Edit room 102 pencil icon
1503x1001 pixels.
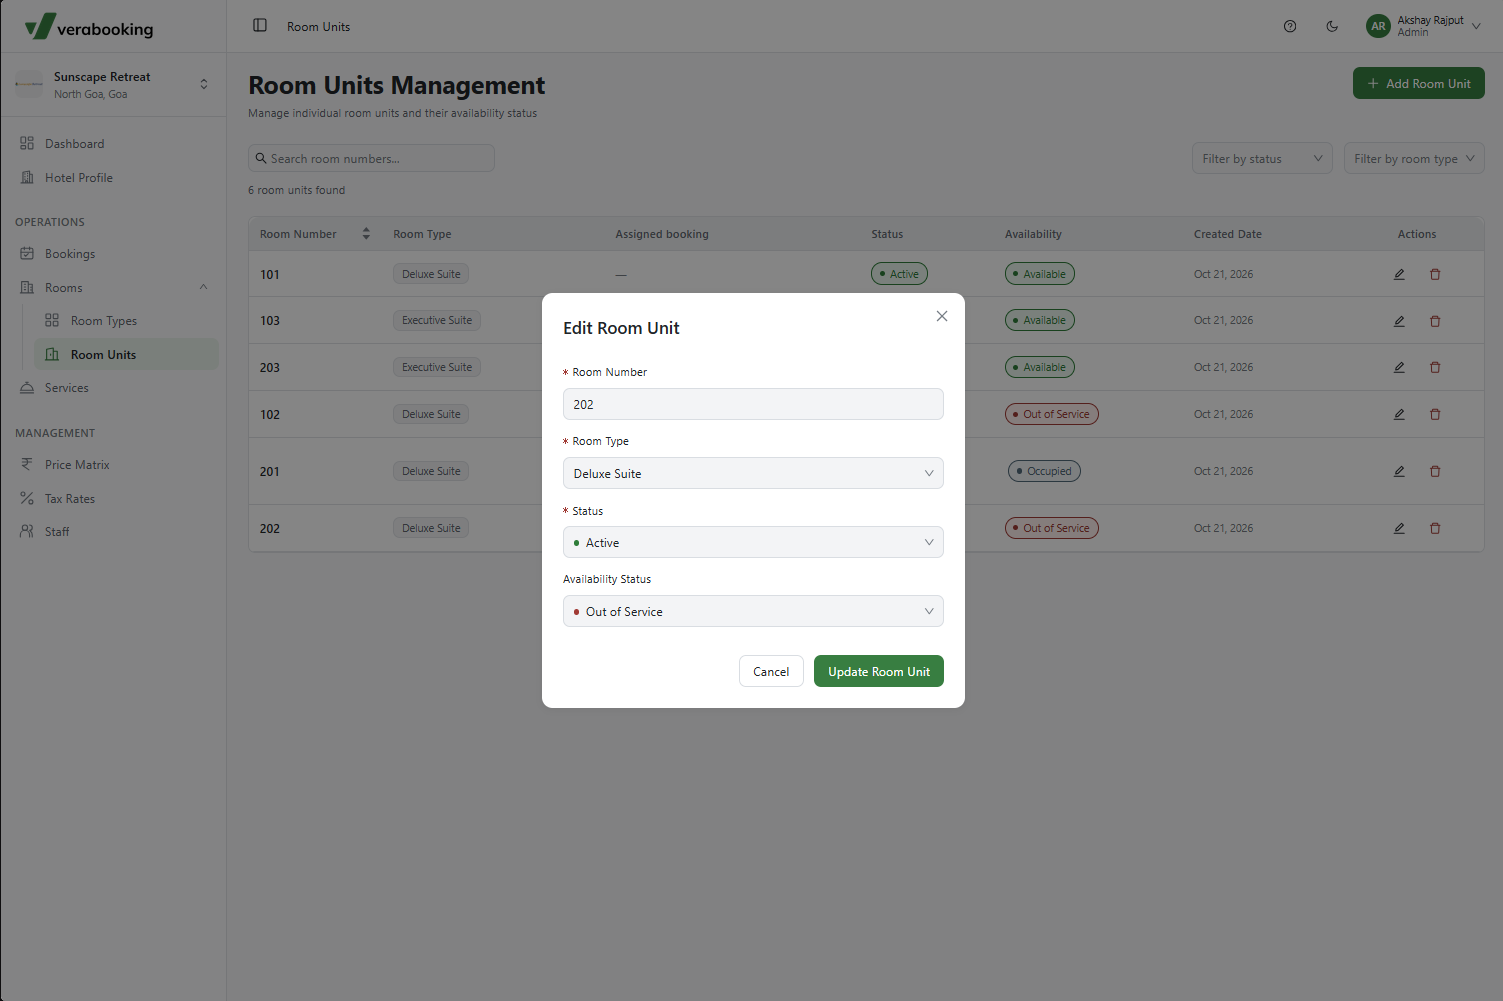(x=1399, y=414)
